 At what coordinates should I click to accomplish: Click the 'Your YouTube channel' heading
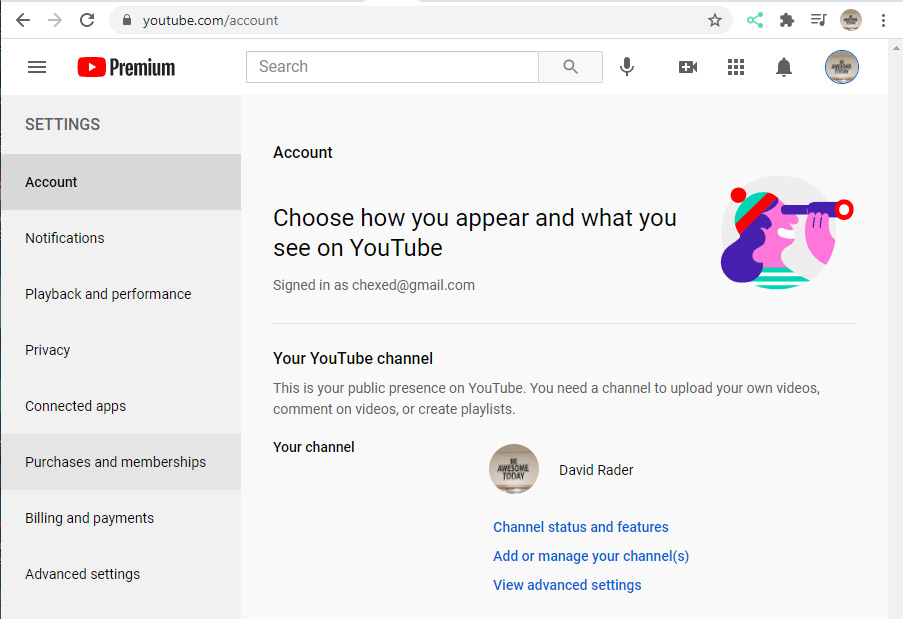352,358
